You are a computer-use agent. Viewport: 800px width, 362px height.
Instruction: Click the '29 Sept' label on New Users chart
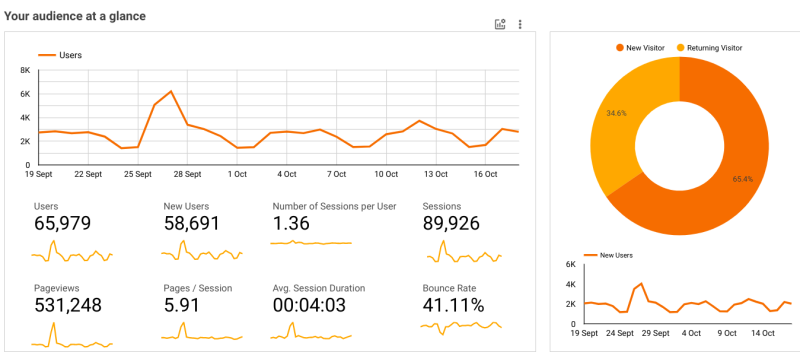pyautogui.click(x=655, y=333)
